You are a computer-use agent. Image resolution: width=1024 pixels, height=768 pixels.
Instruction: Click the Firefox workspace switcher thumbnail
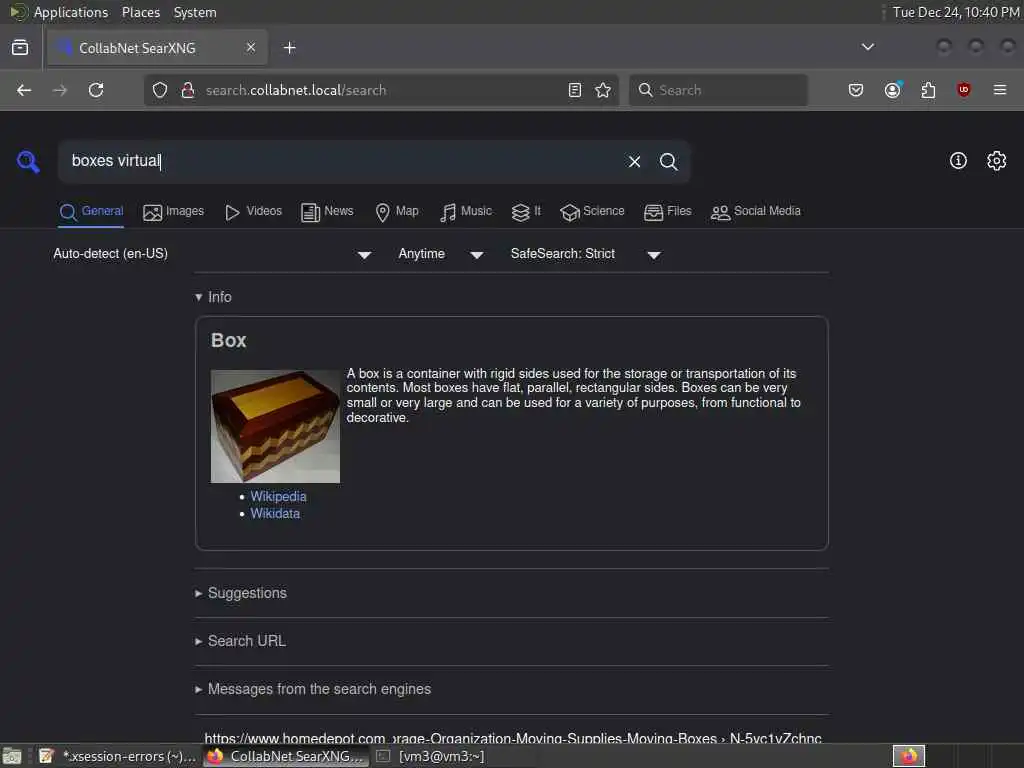908,756
